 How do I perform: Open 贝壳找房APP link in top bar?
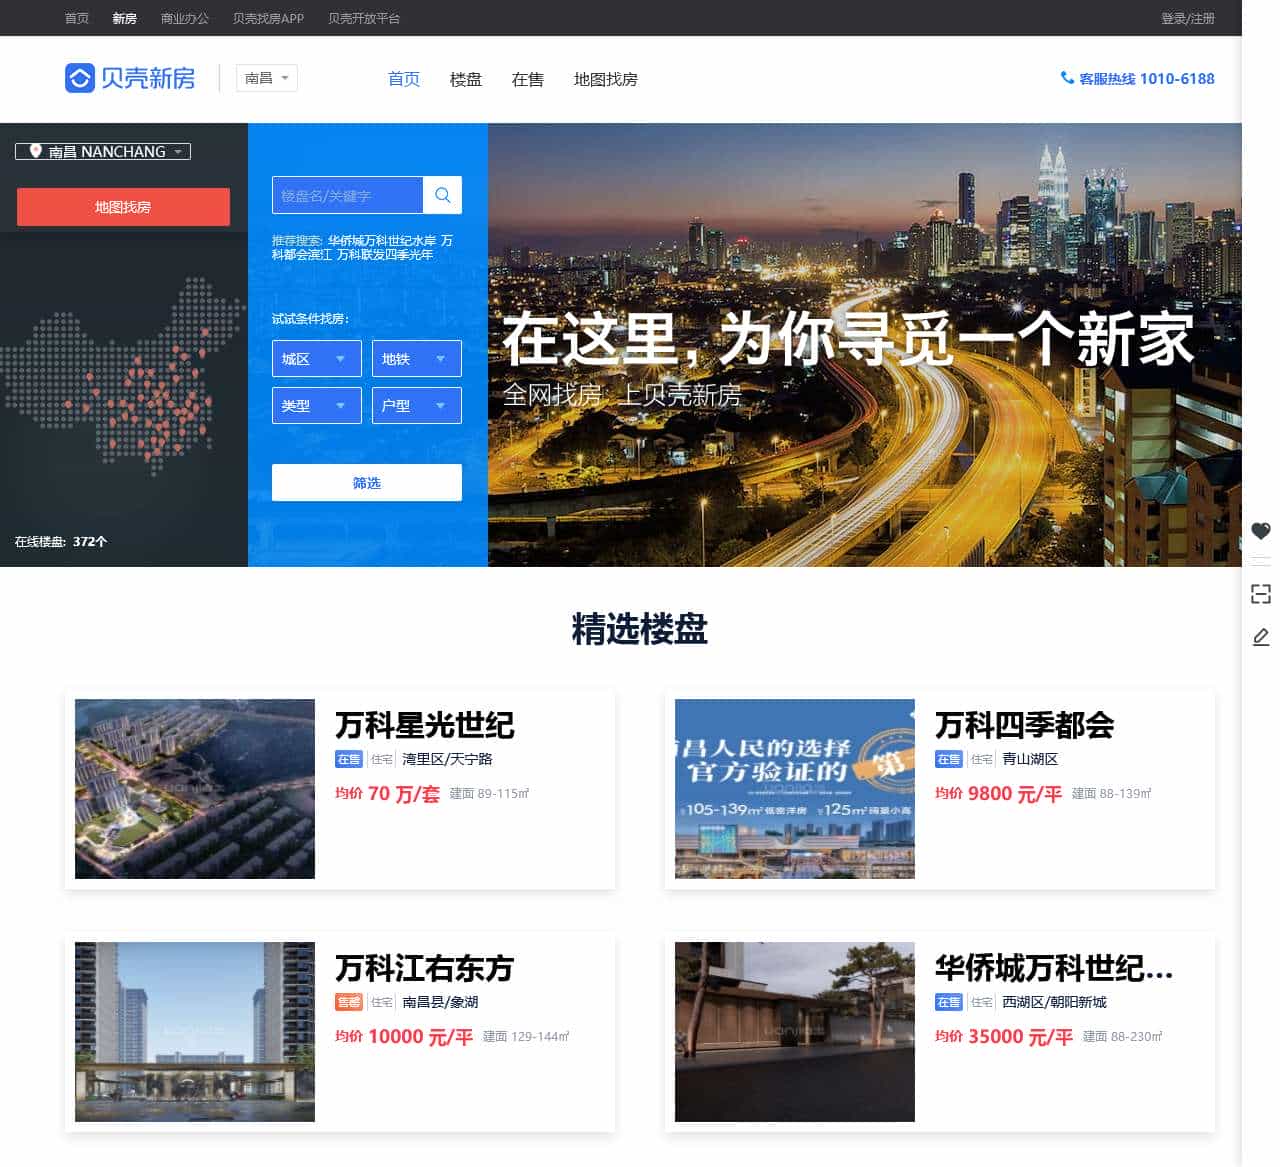268,18
